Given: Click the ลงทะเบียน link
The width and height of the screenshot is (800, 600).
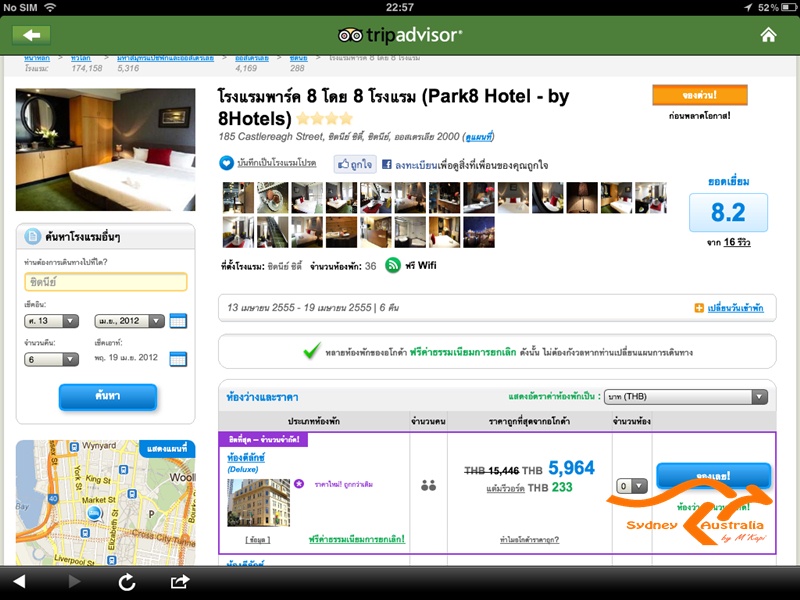Looking at the screenshot, I should (x=416, y=165).
